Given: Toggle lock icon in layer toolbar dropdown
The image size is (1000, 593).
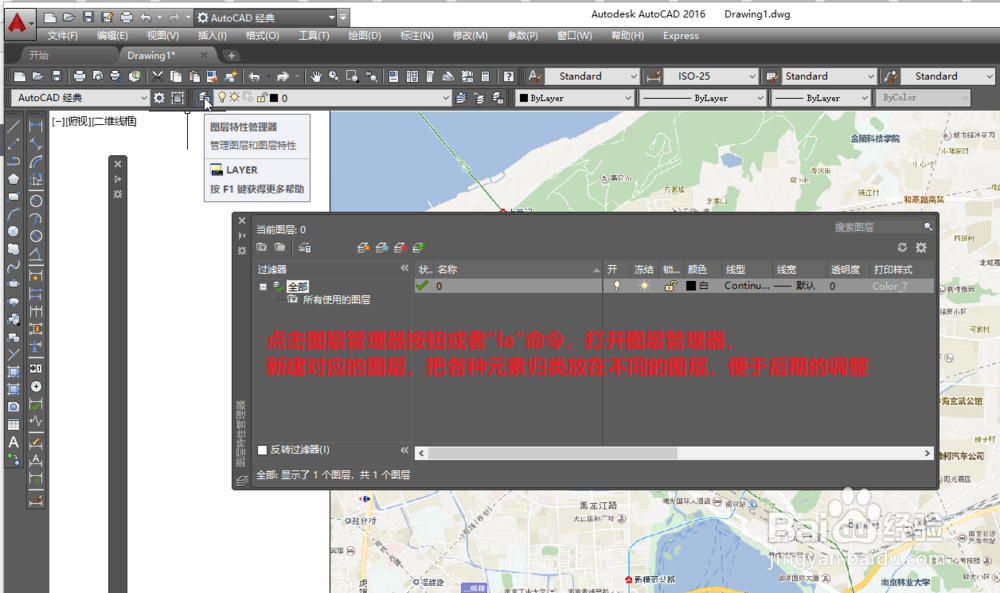Looking at the screenshot, I should (261, 98).
